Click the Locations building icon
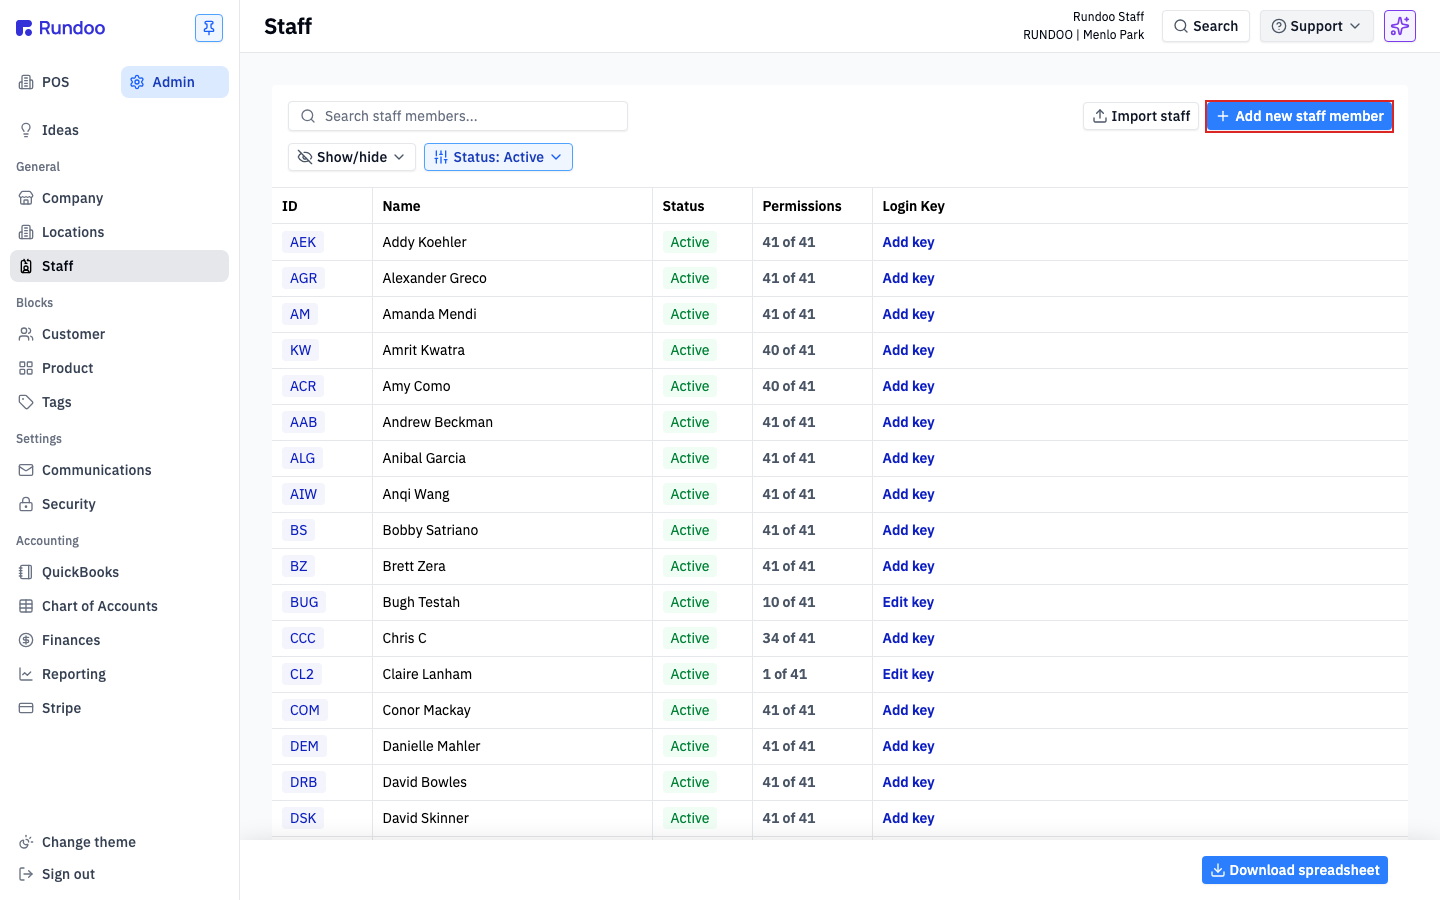The image size is (1440, 900). point(26,232)
